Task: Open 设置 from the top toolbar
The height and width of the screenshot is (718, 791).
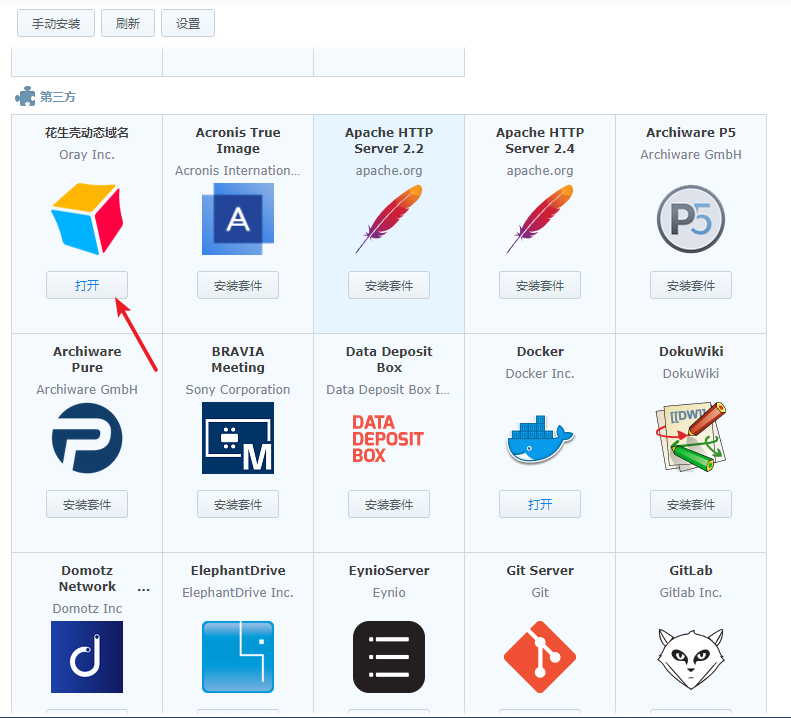Action: click(x=188, y=23)
